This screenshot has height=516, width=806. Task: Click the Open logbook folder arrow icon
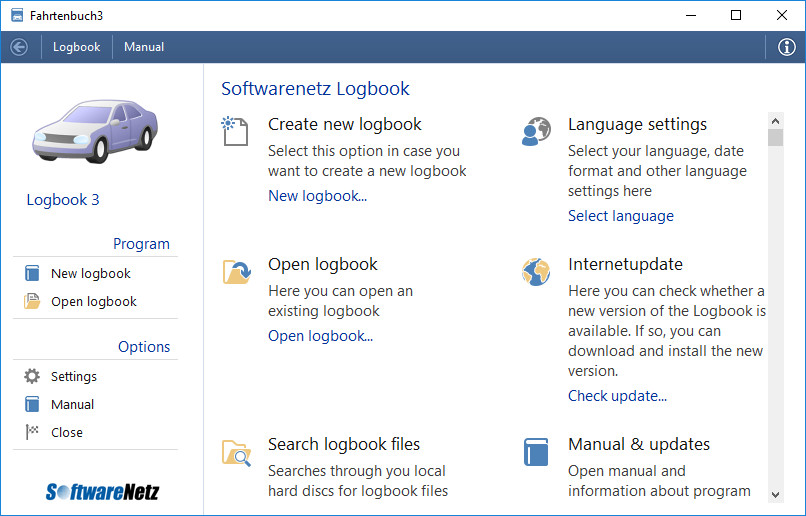click(x=236, y=271)
